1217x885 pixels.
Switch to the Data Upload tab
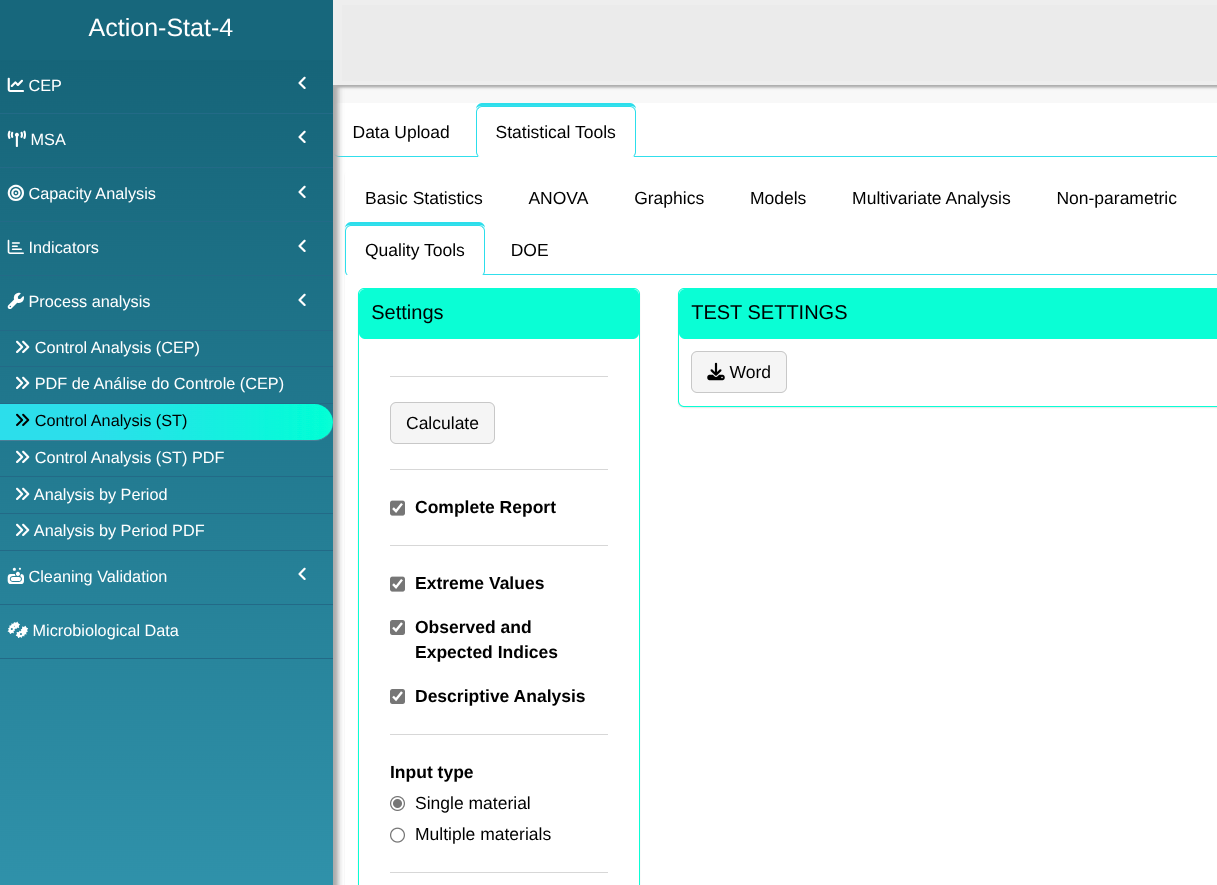[401, 132]
